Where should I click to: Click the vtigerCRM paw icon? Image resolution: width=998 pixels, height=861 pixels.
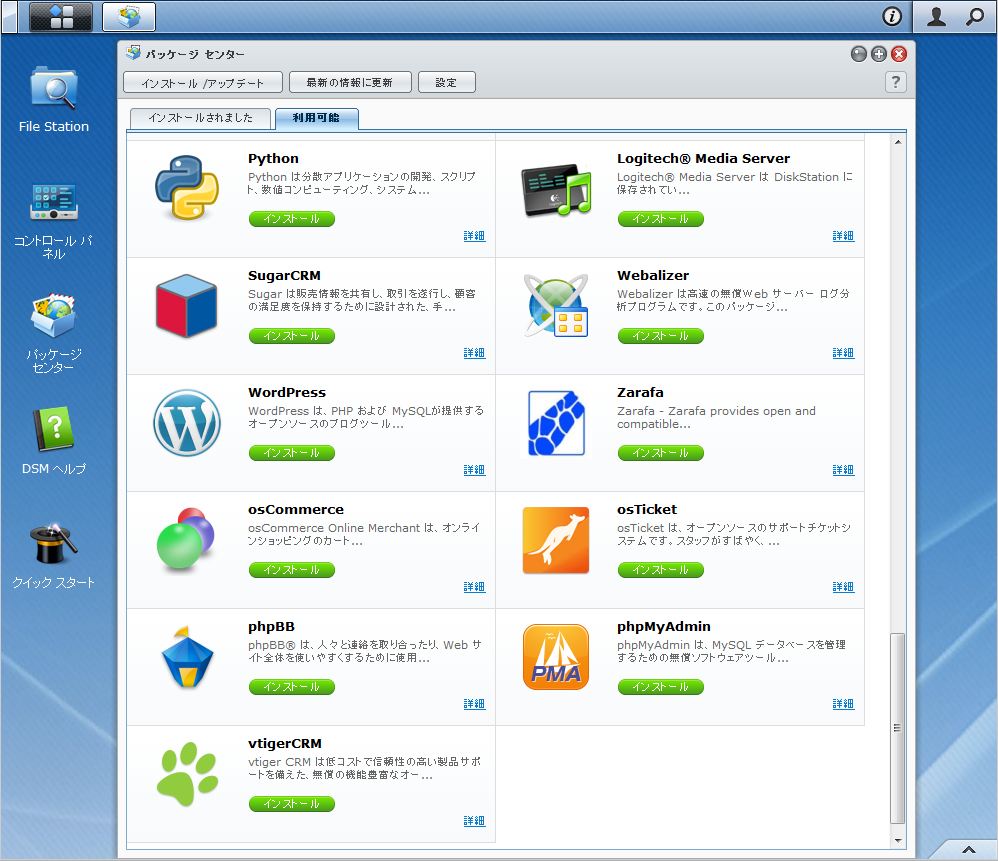pyautogui.click(x=186, y=774)
